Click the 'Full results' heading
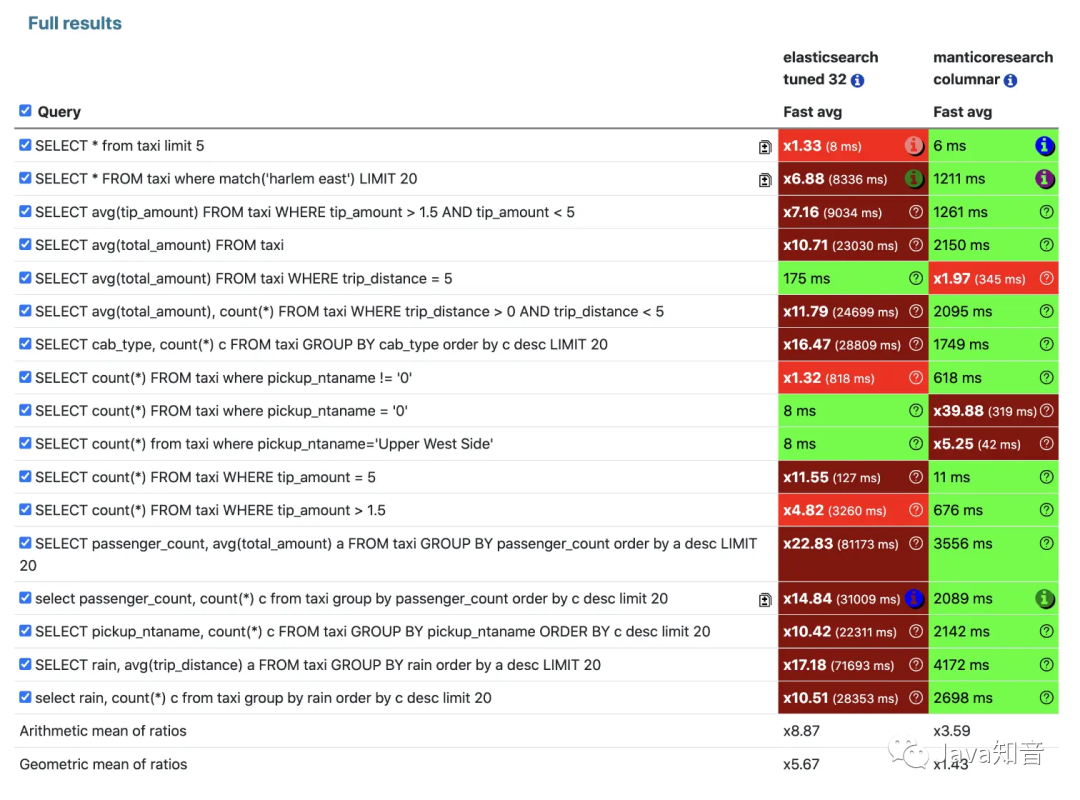The image size is (1080, 800). tap(74, 23)
